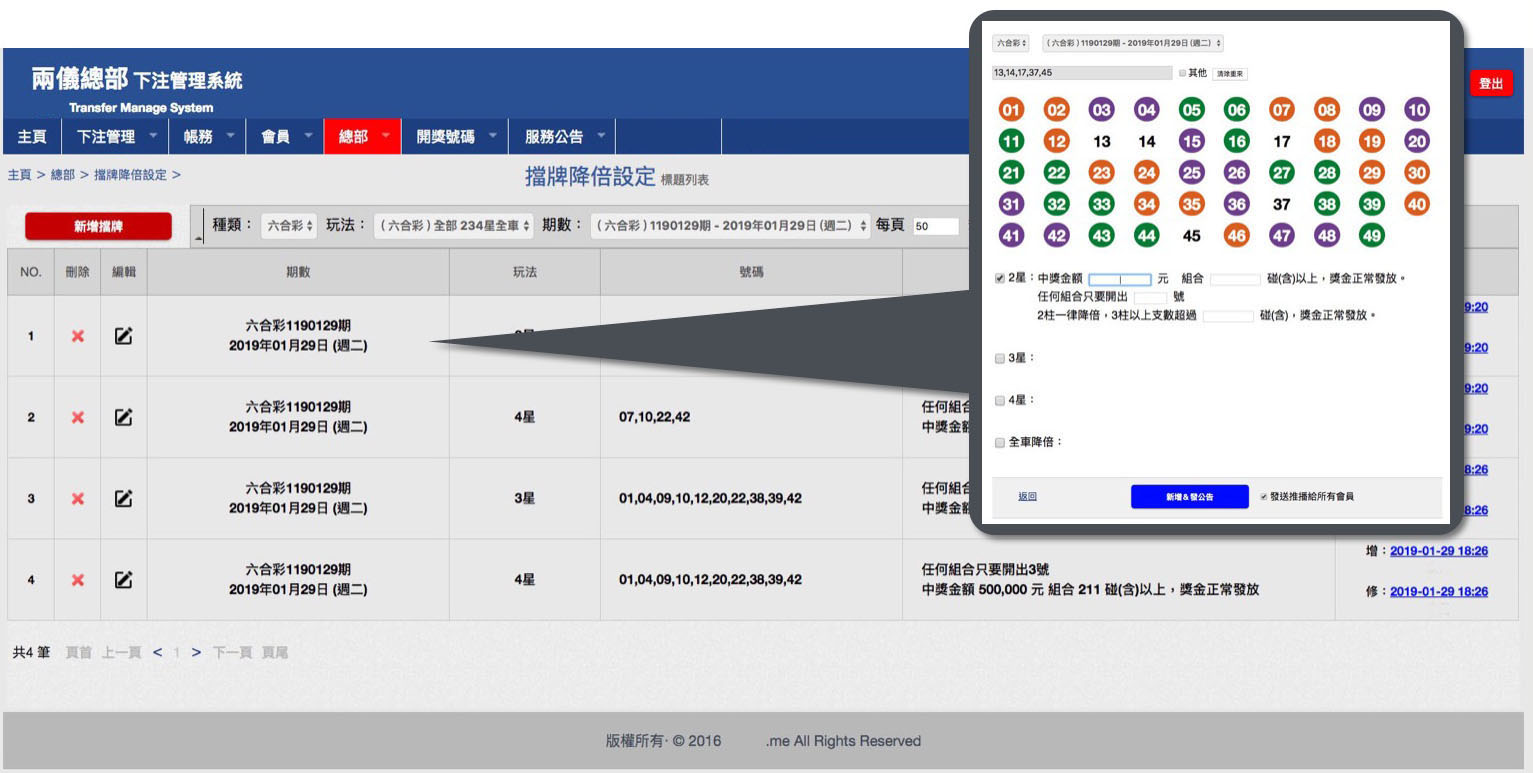Click the 中獎金額 input field
The height and width of the screenshot is (773, 1533).
pyautogui.click(x=1119, y=280)
